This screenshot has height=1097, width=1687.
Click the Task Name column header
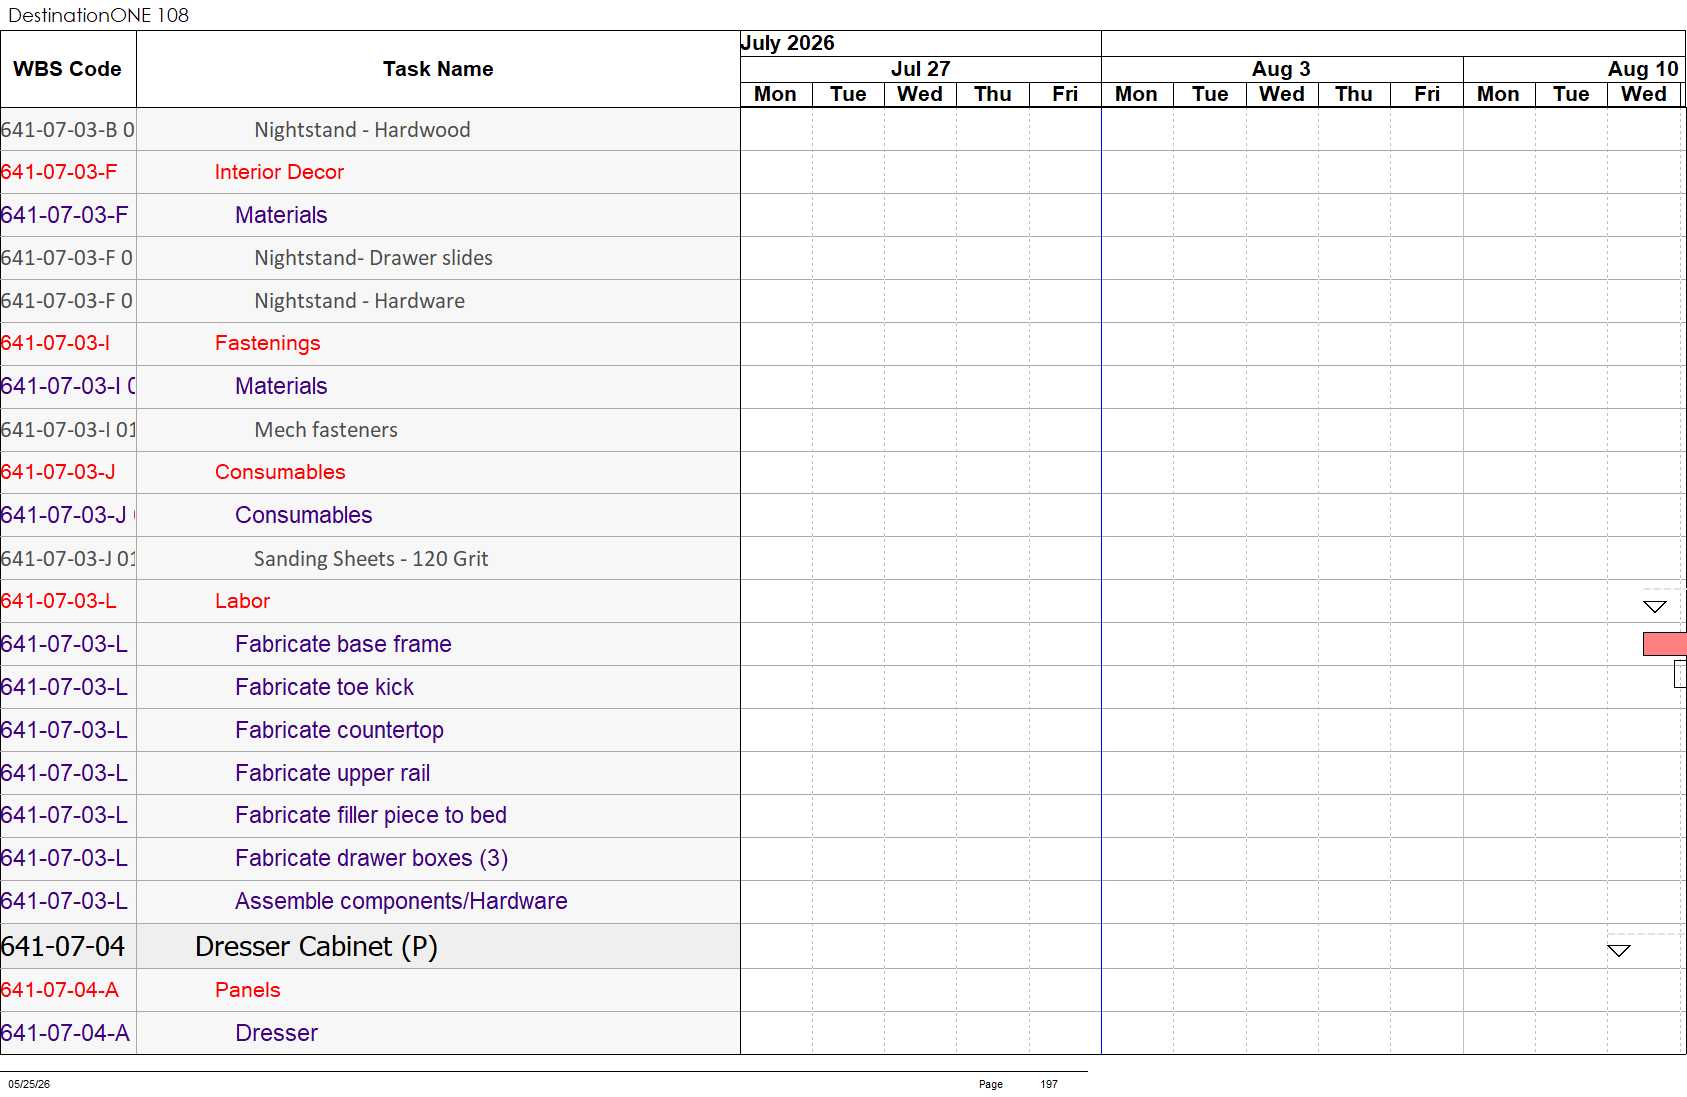click(x=438, y=69)
